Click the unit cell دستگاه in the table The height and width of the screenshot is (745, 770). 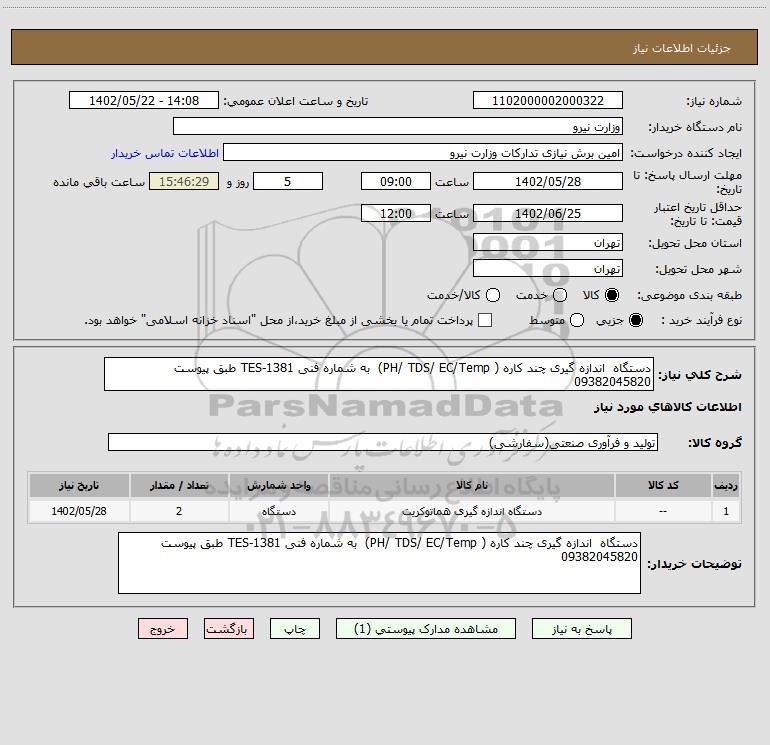click(x=278, y=511)
